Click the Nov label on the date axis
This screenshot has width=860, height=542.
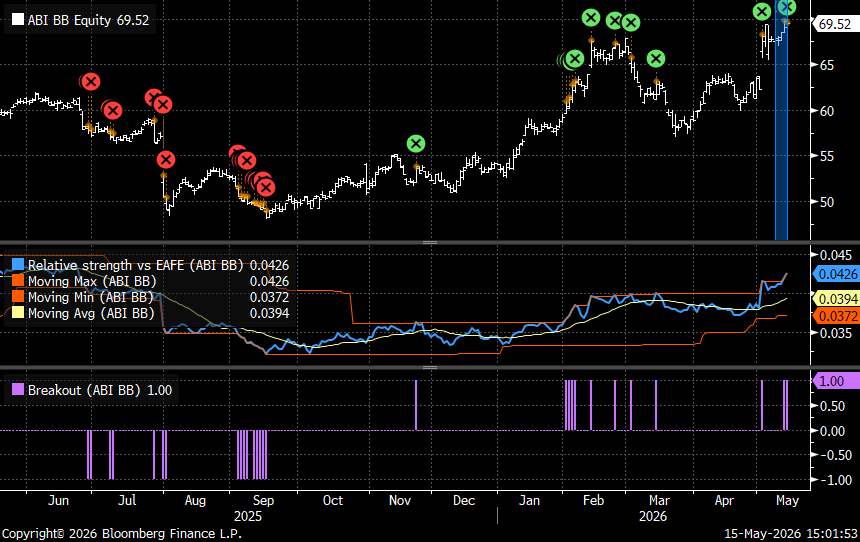pos(400,500)
